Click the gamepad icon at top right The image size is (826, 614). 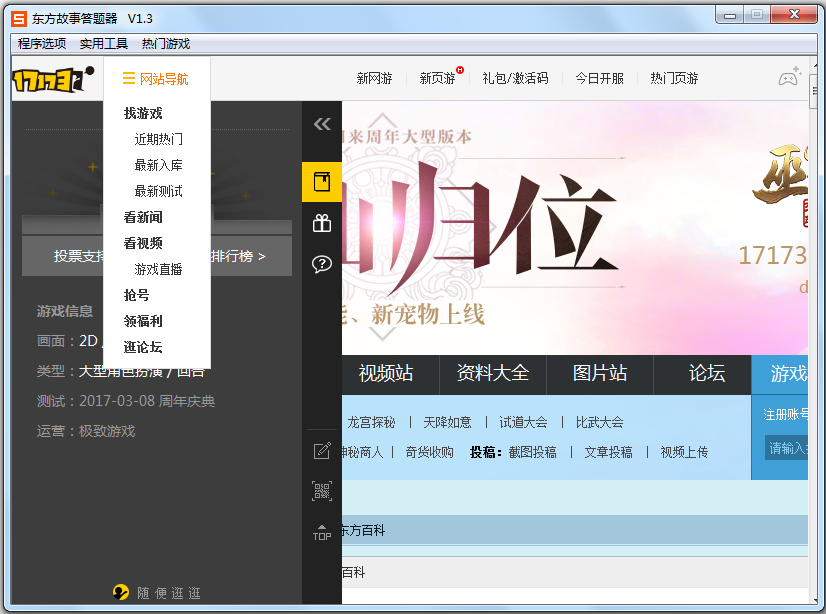(x=789, y=78)
